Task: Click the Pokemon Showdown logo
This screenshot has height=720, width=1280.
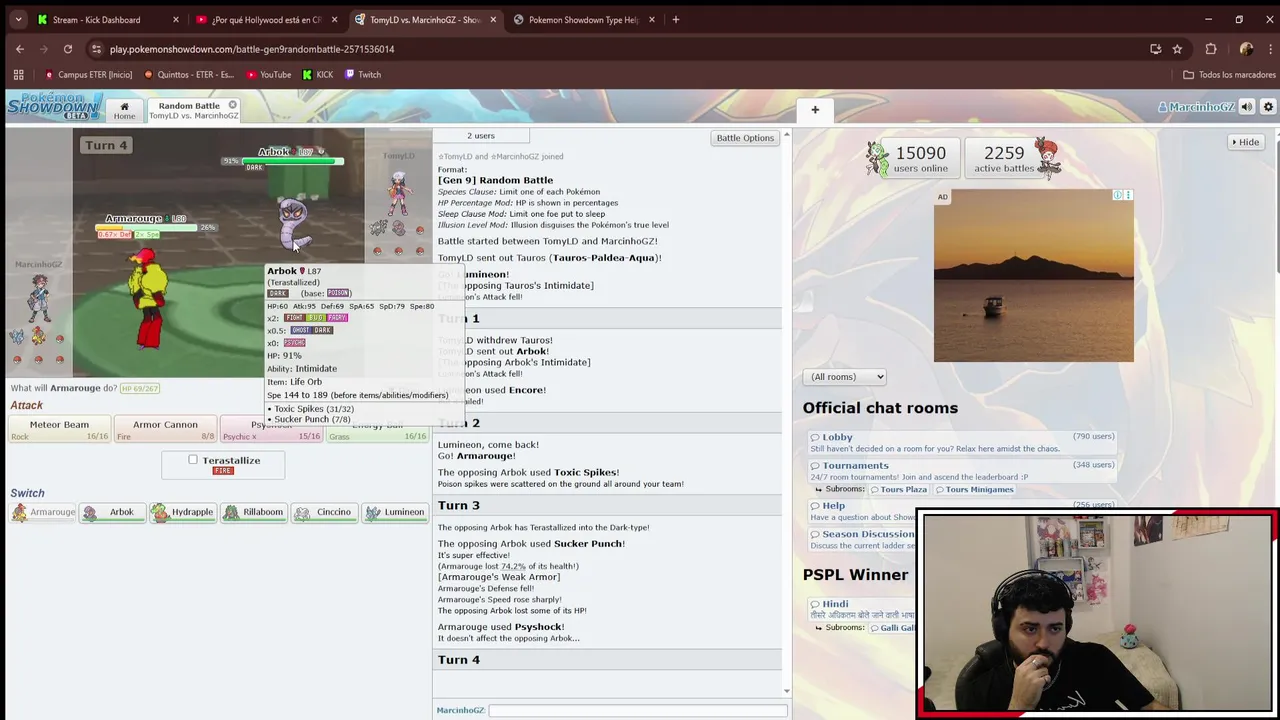Action: click(x=55, y=106)
